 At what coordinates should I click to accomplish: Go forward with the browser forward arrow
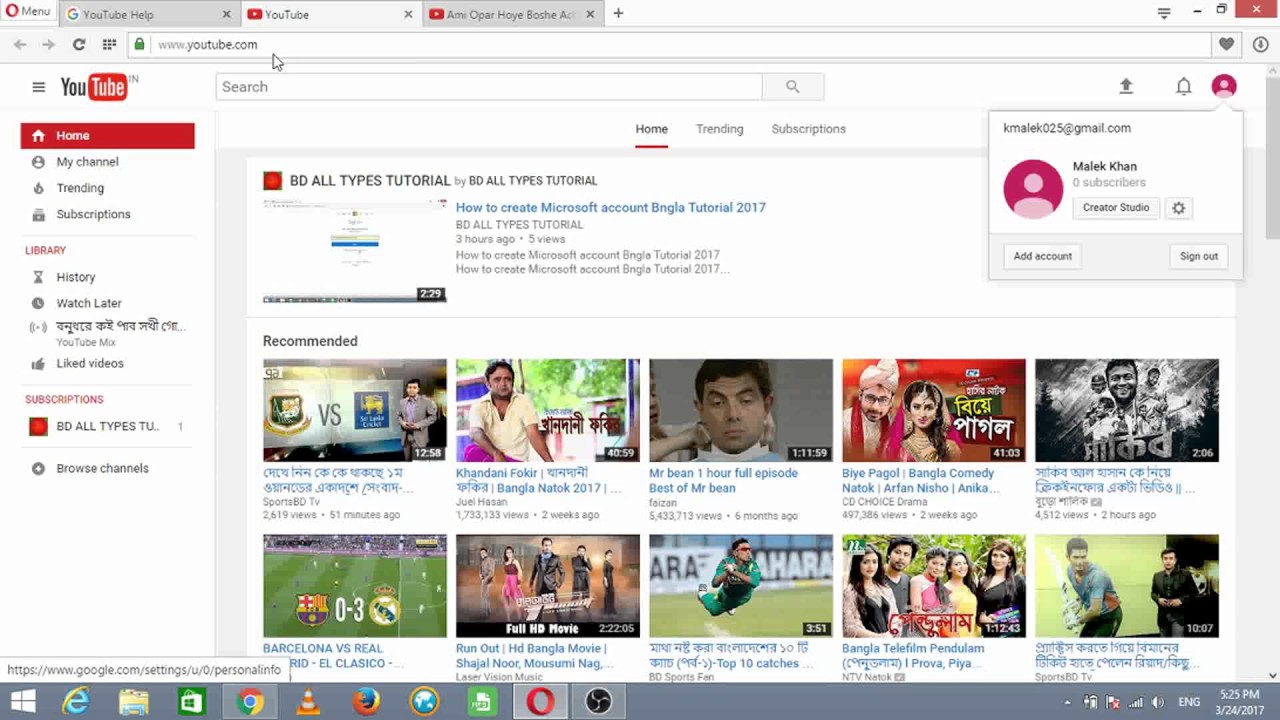pyautogui.click(x=48, y=44)
